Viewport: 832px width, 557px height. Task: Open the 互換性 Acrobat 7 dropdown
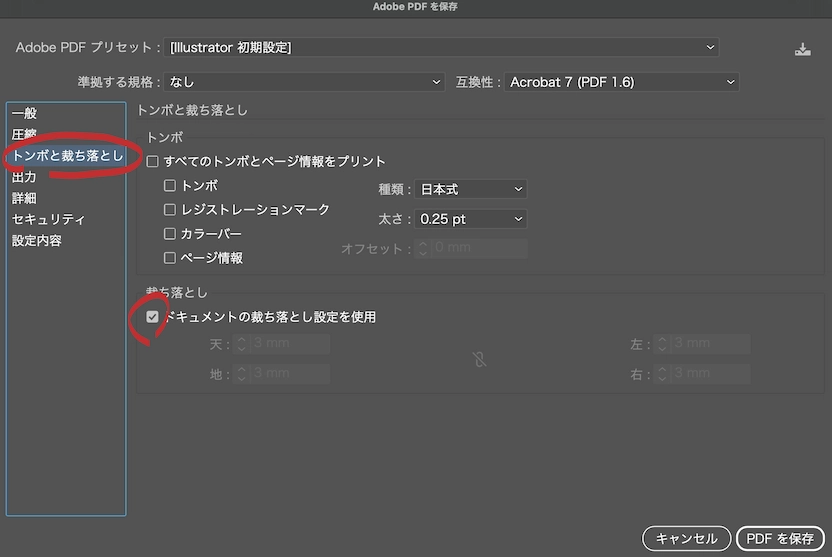(621, 82)
